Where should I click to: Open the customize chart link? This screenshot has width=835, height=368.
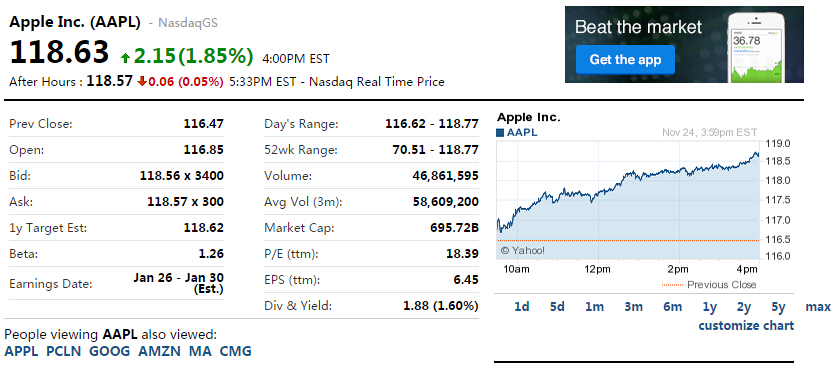coord(746,325)
